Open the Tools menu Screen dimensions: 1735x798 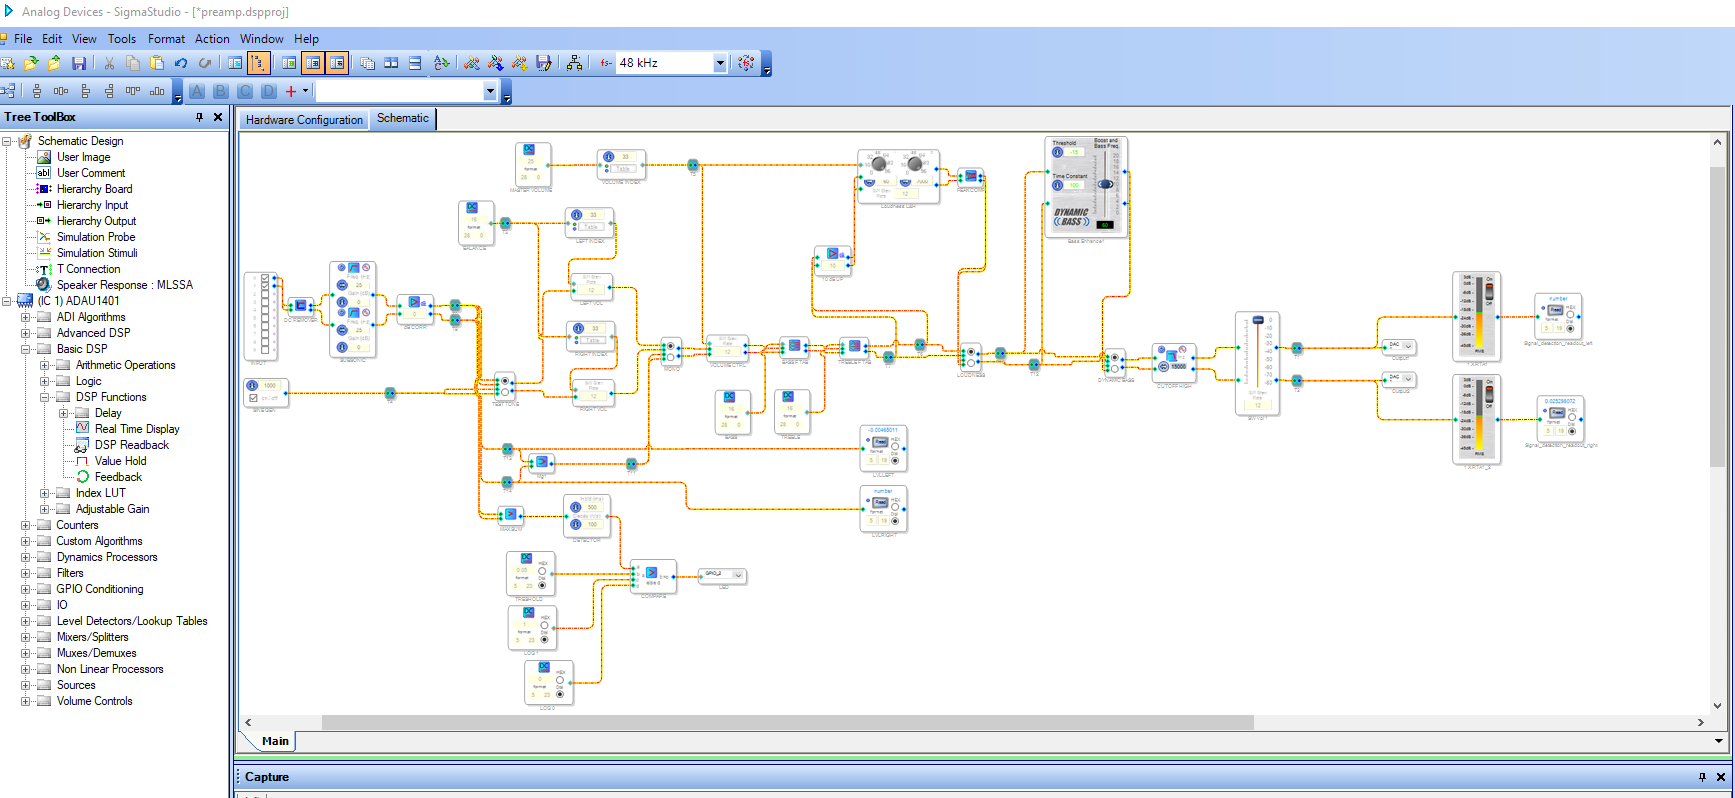[x=122, y=39]
